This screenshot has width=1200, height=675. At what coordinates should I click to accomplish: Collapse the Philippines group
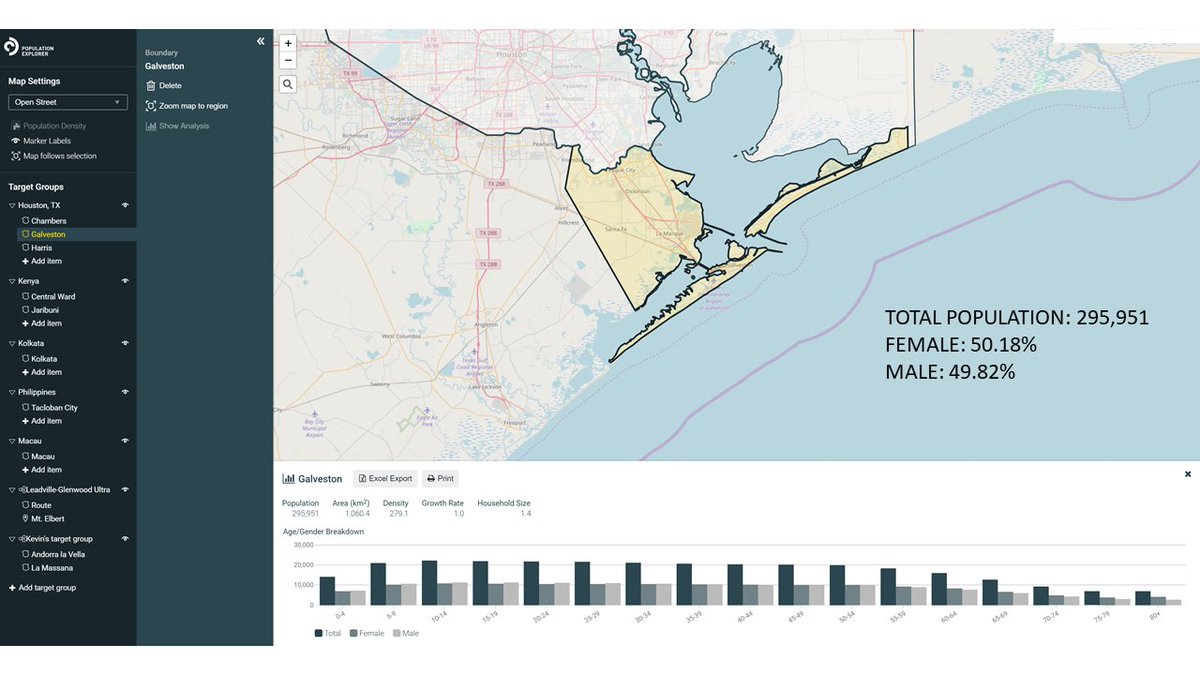[x=12, y=392]
